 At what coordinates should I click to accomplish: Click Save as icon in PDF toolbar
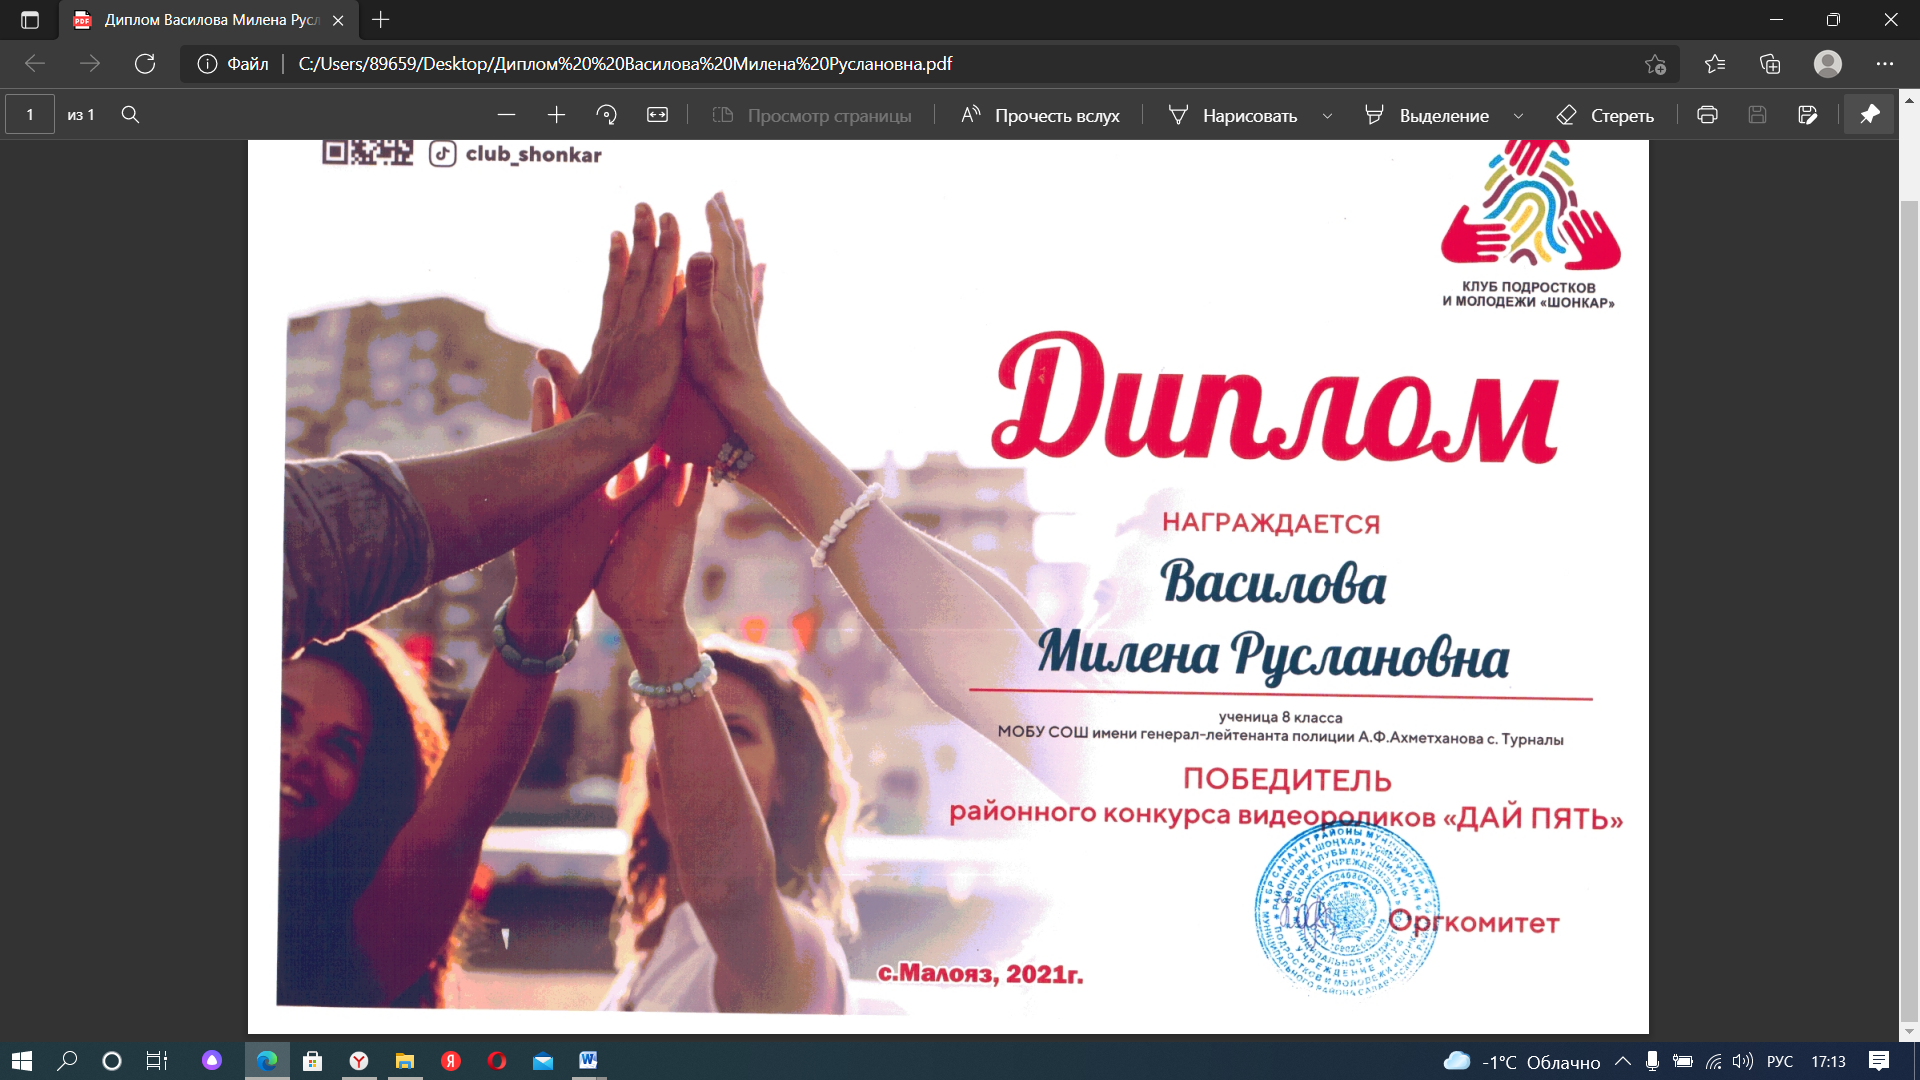pos(1807,115)
